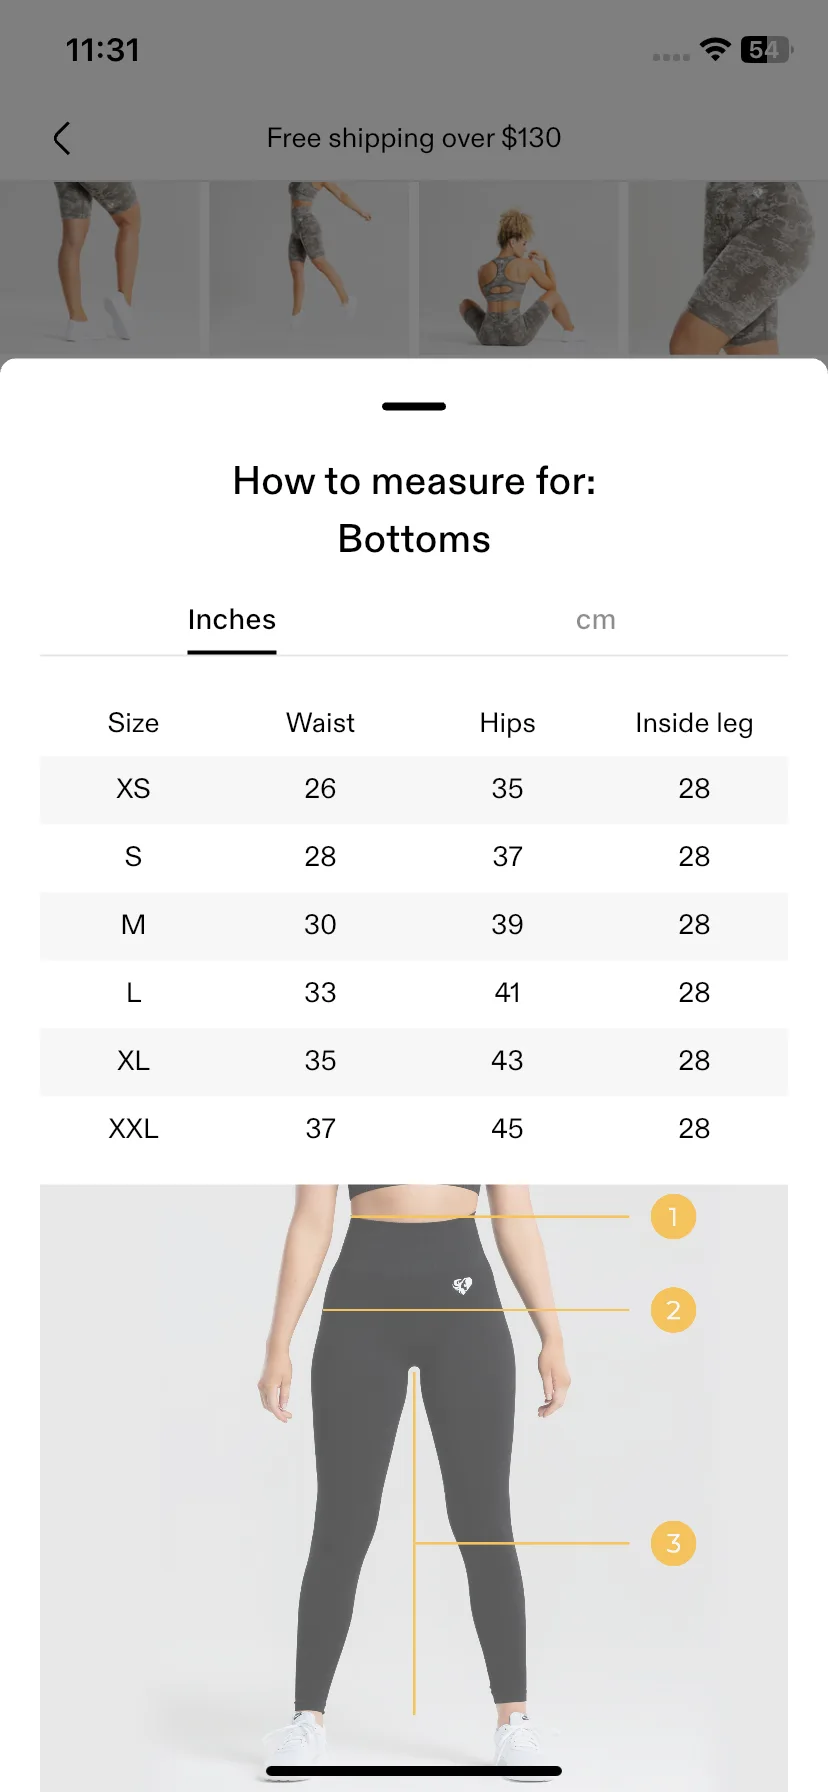Viewport: 828px width, 1792px height.
Task: Click yellow marker number 3
Action: pyautogui.click(x=673, y=1543)
